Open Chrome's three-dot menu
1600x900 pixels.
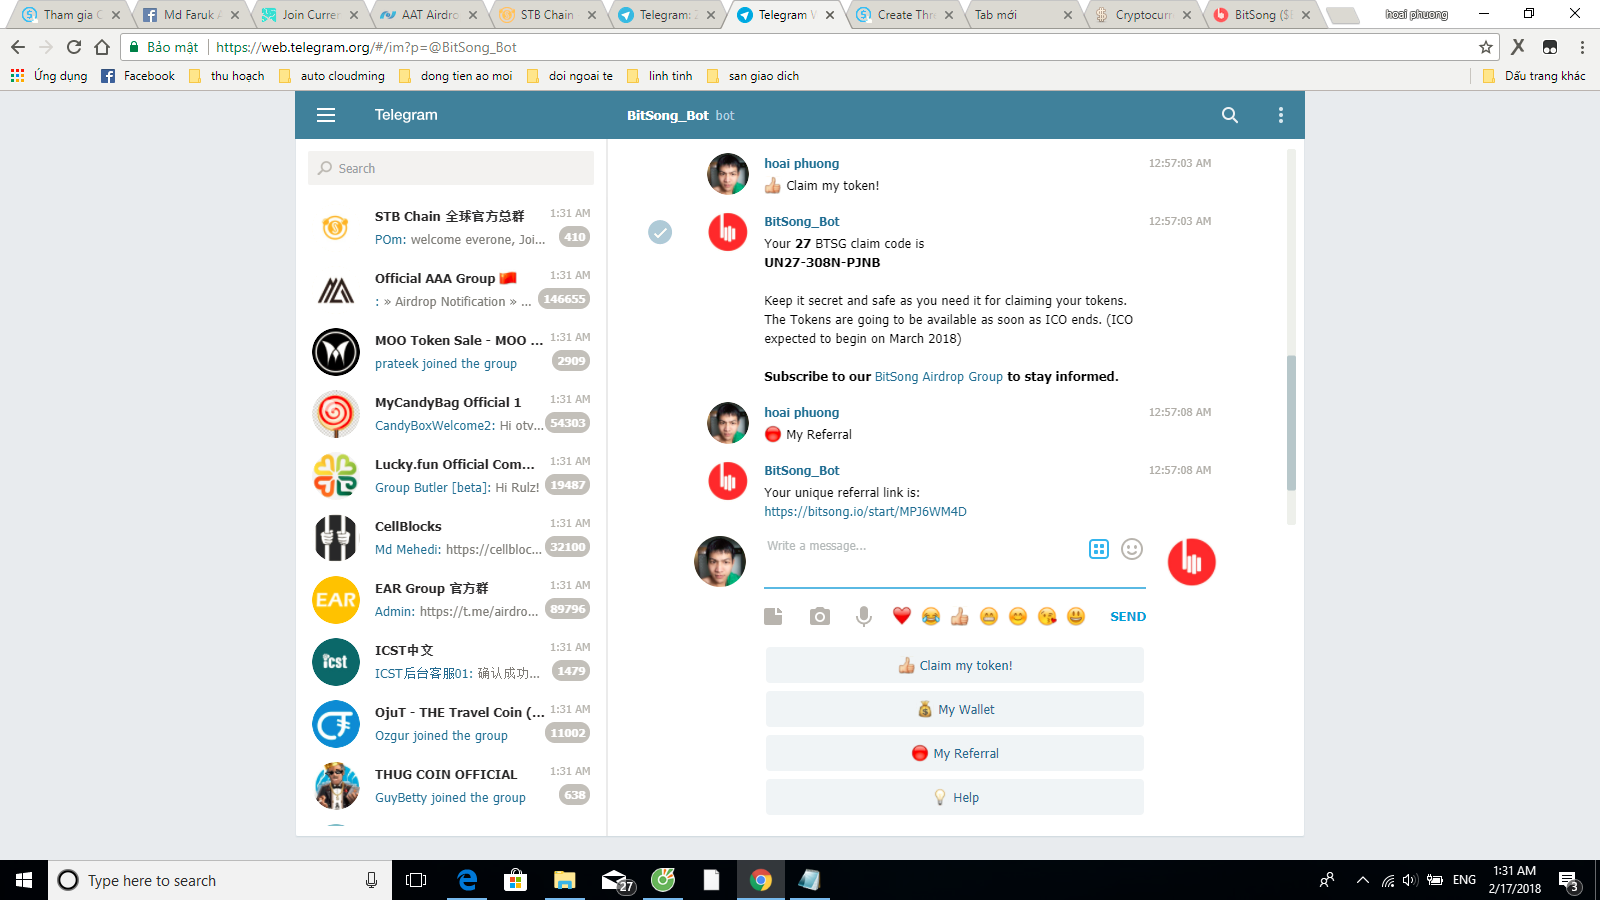tap(1582, 47)
